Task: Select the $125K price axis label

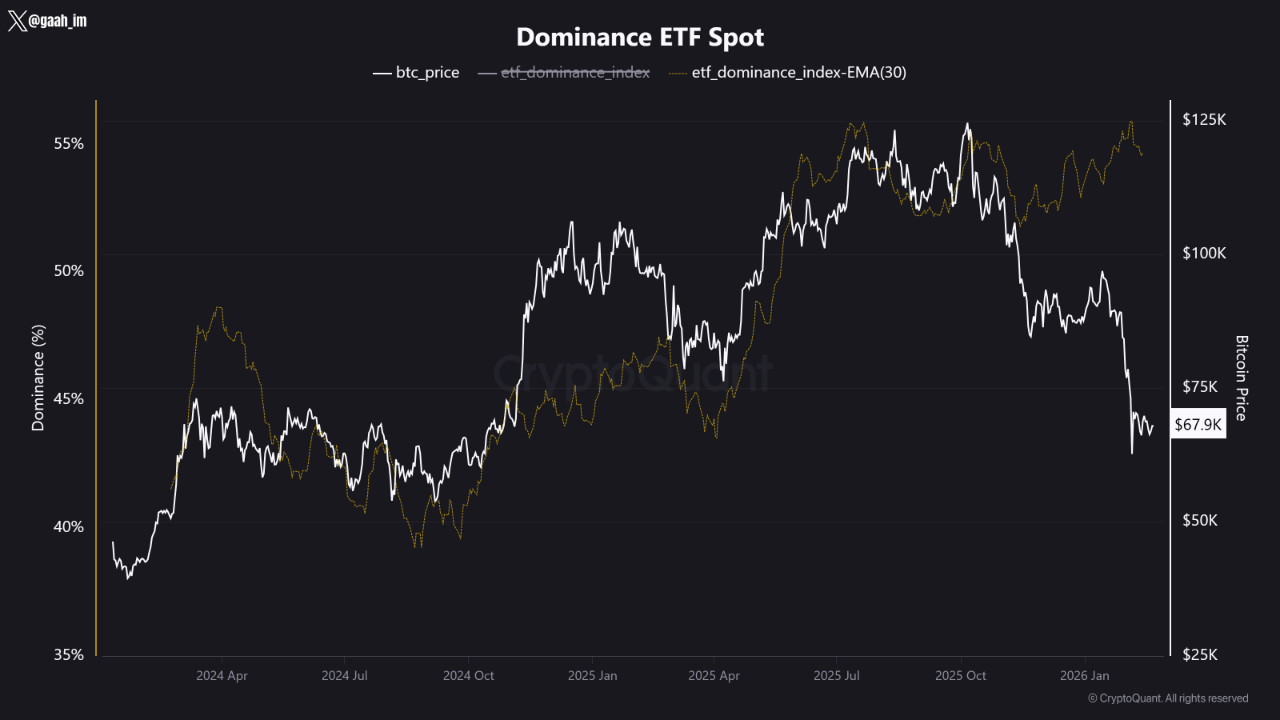Action: pyautogui.click(x=1204, y=120)
